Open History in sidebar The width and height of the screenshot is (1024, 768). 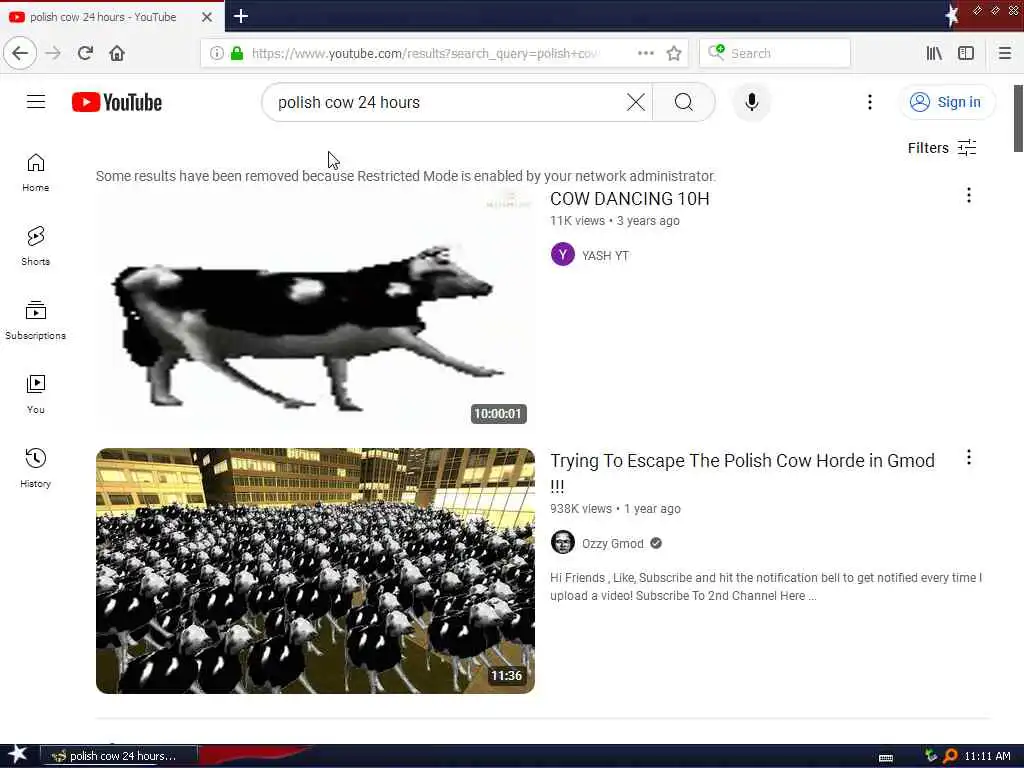35,468
